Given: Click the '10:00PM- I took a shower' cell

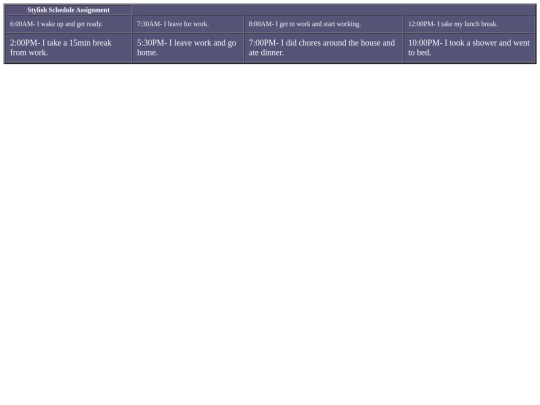Looking at the screenshot, I should 469,48.
